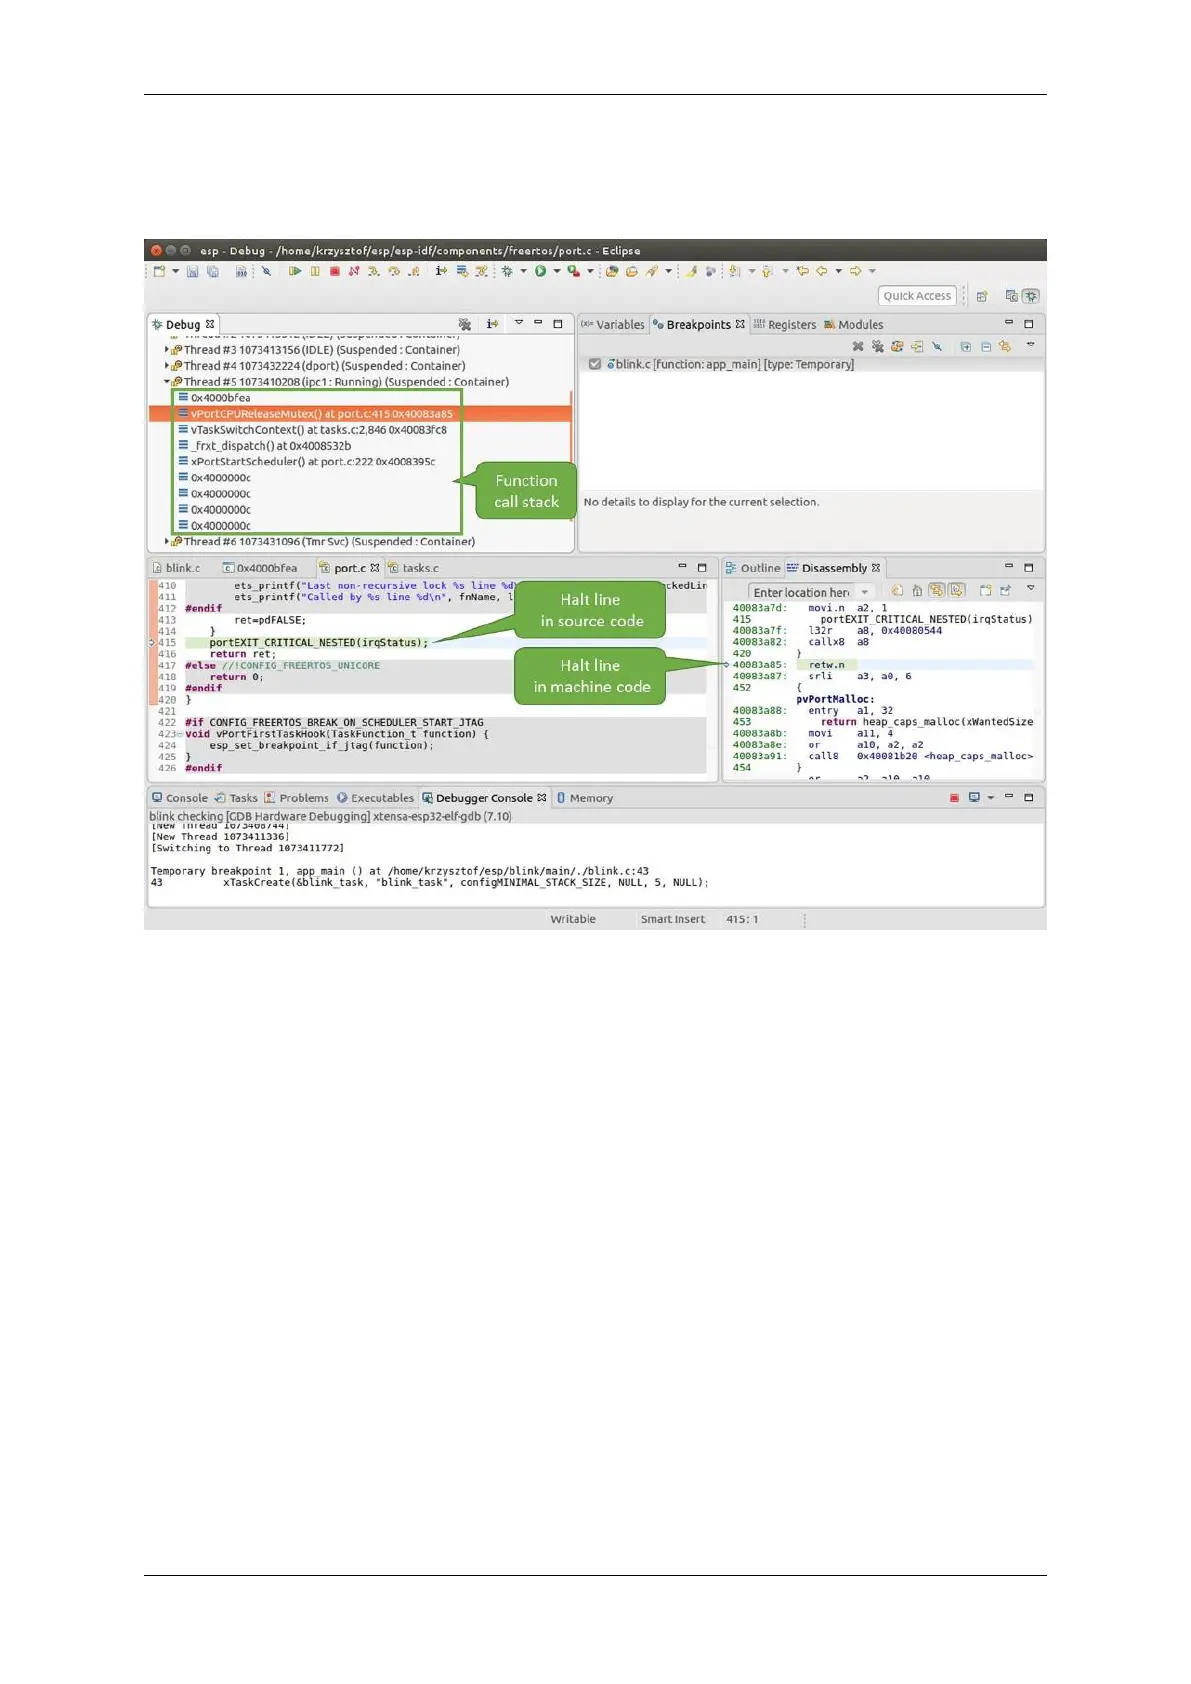
Task: Toggle Skip All Breakpoints in main toolbar
Action: 266,271
